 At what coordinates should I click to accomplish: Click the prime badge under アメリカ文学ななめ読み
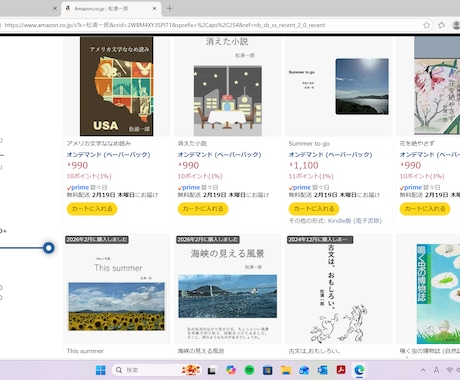click(x=78, y=187)
